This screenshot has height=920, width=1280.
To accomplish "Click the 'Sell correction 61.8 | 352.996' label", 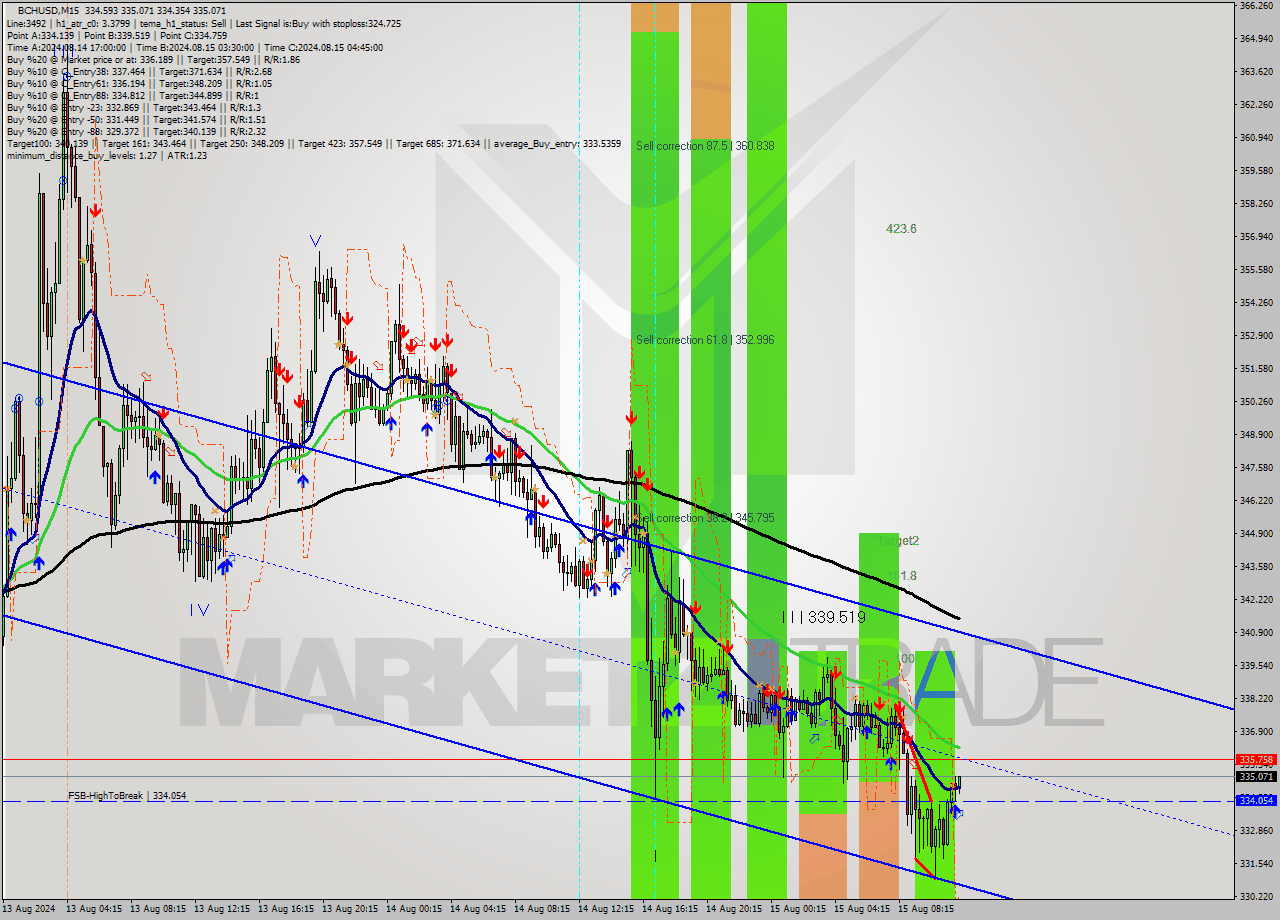I will click(x=705, y=340).
